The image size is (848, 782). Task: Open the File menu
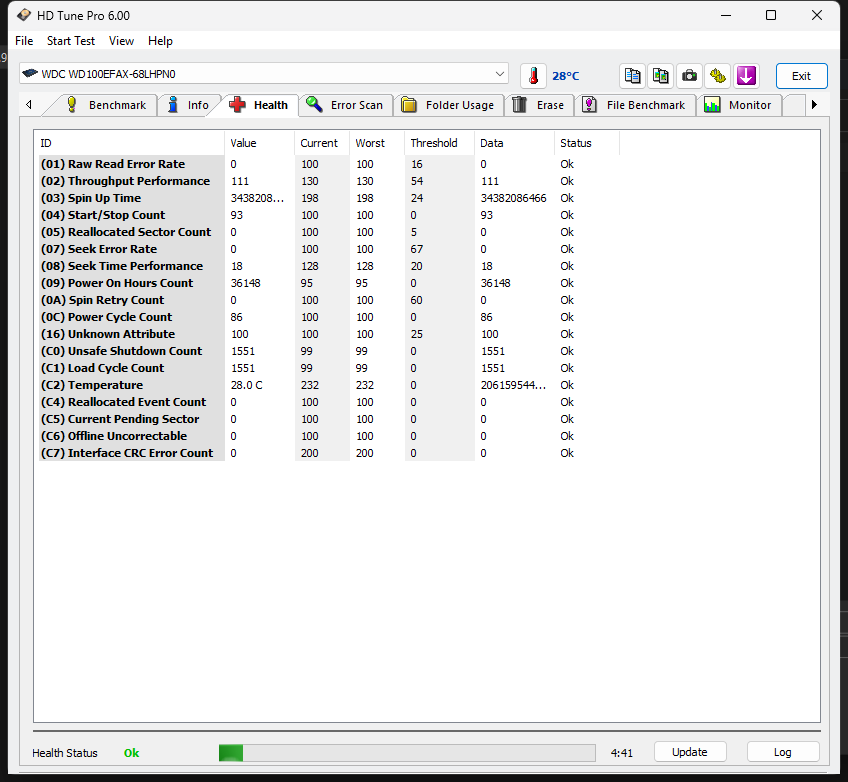[x=24, y=41]
